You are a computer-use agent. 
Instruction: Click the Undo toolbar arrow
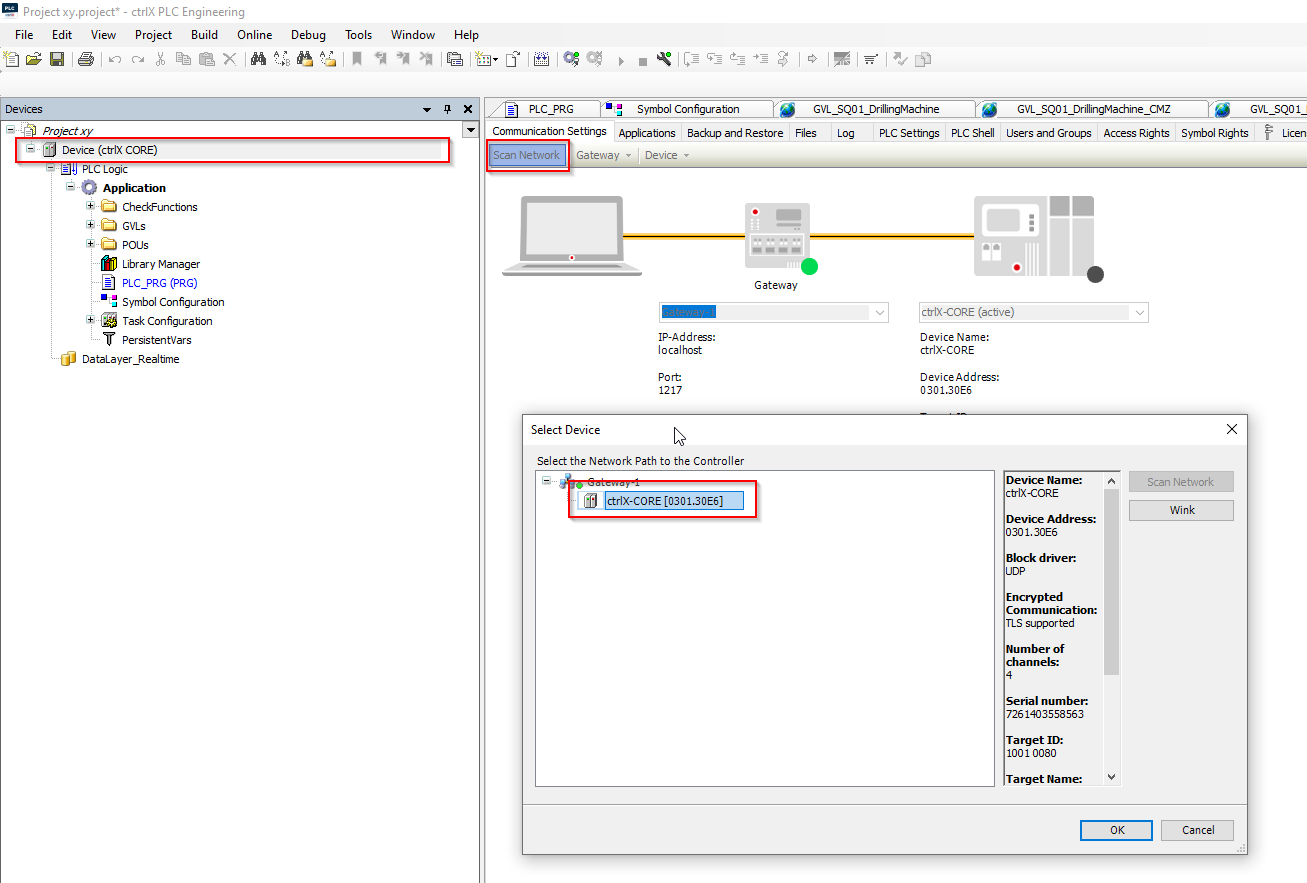[115, 60]
